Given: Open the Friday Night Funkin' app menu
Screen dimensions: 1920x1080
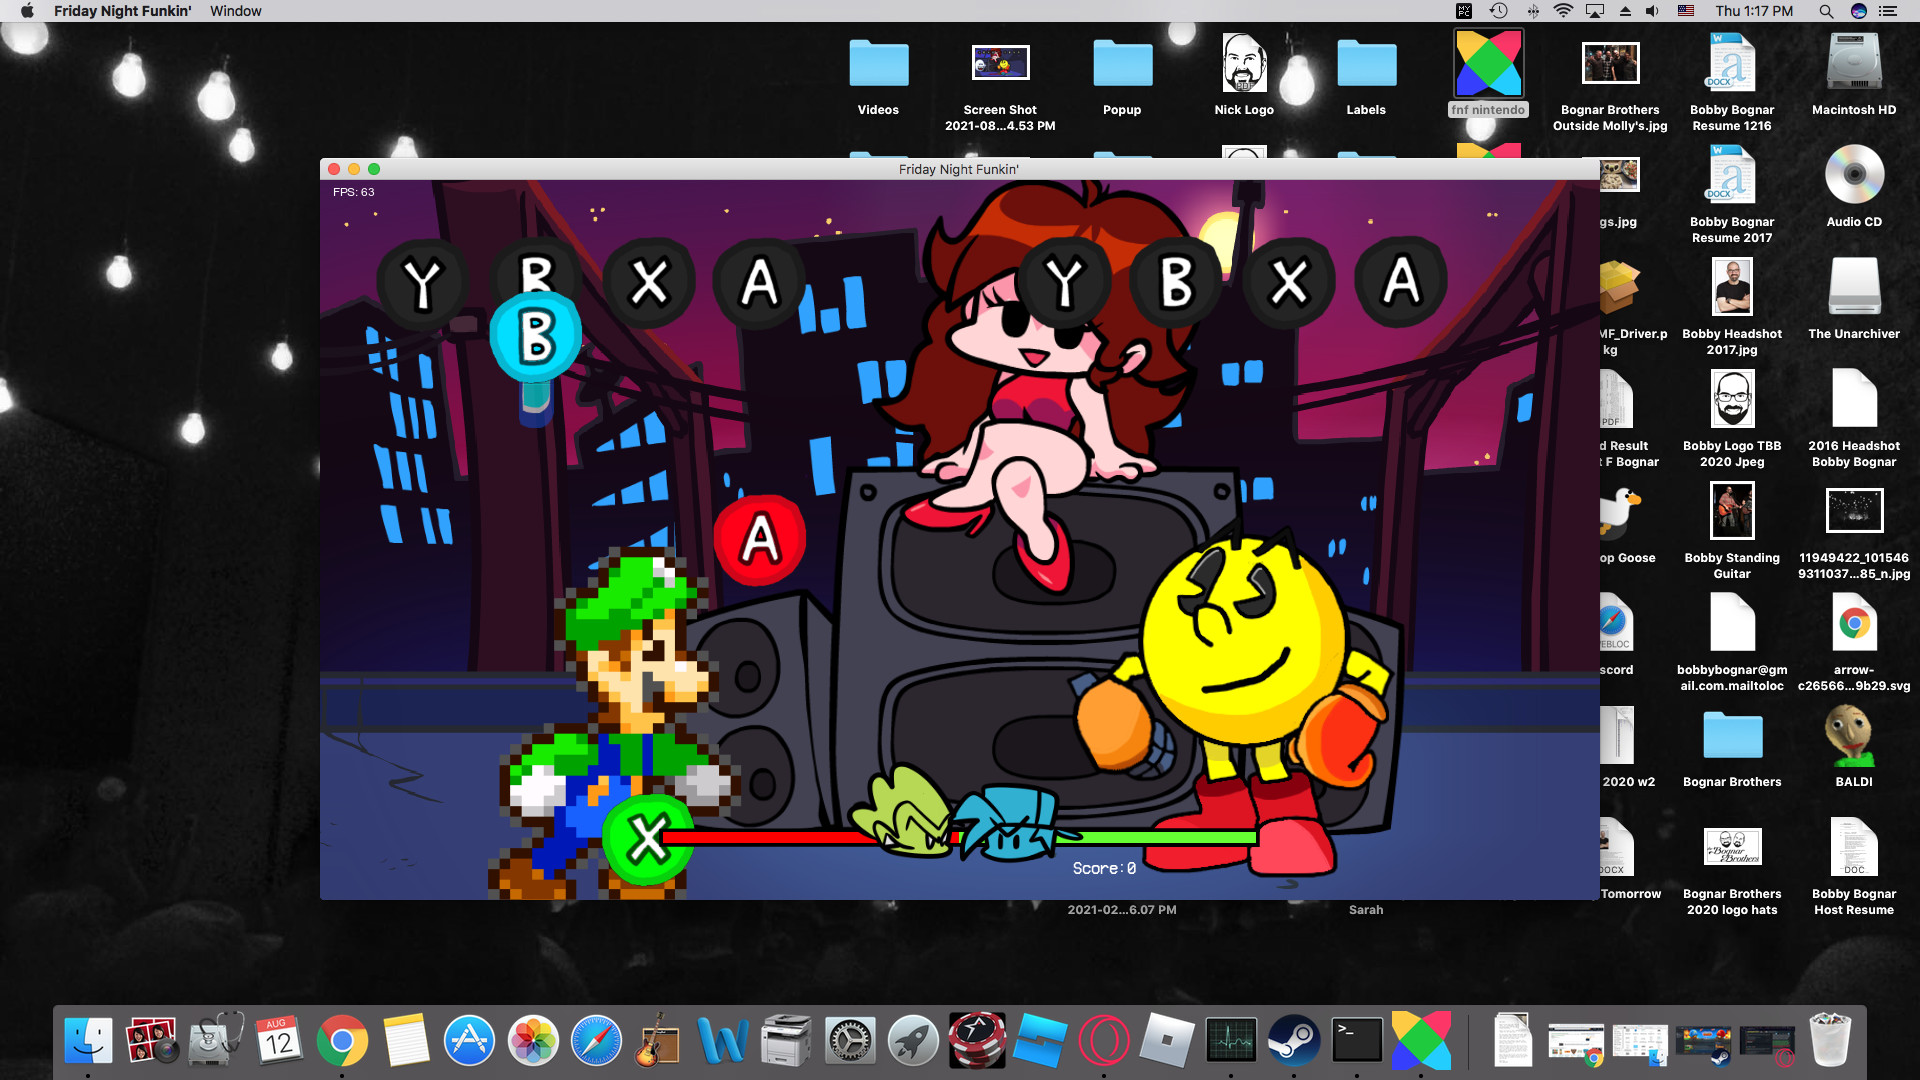Looking at the screenshot, I should tap(122, 11).
